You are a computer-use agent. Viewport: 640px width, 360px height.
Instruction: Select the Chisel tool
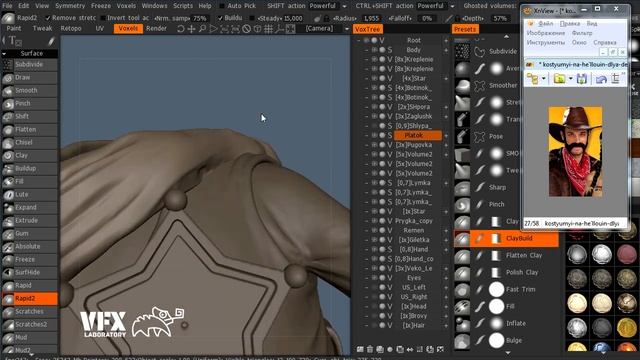[29, 142]
